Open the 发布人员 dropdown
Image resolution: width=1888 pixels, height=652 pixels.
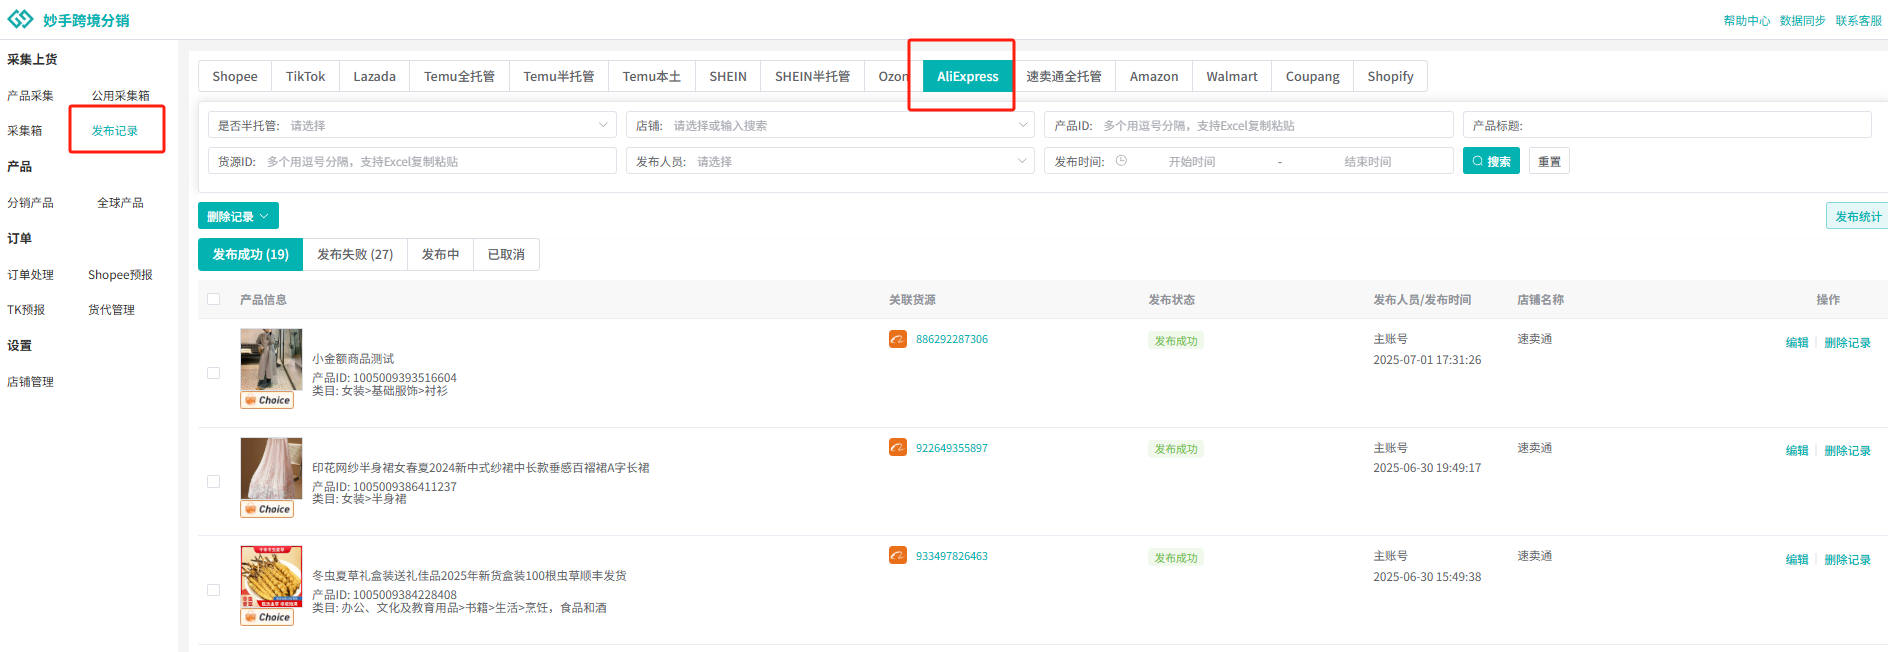pos(831,161)
